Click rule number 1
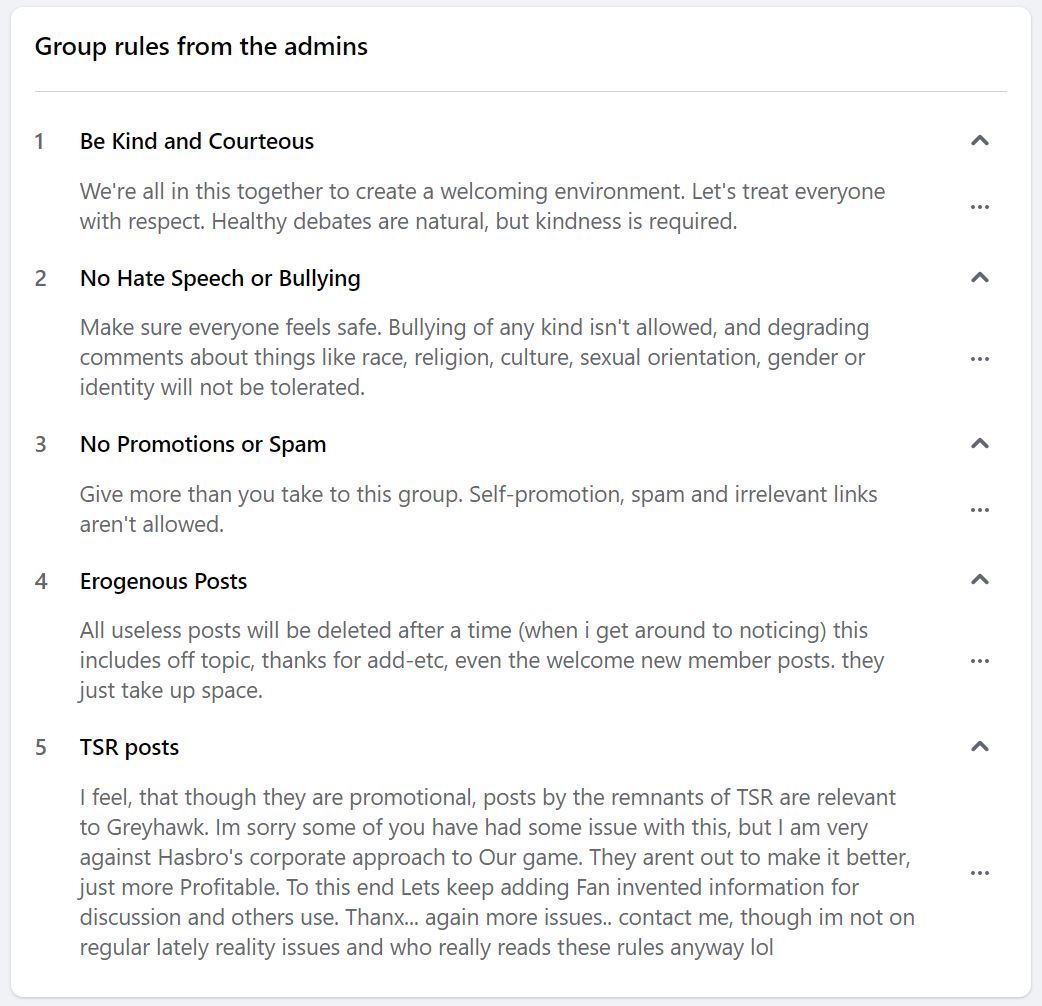 (x=40, y=142)
